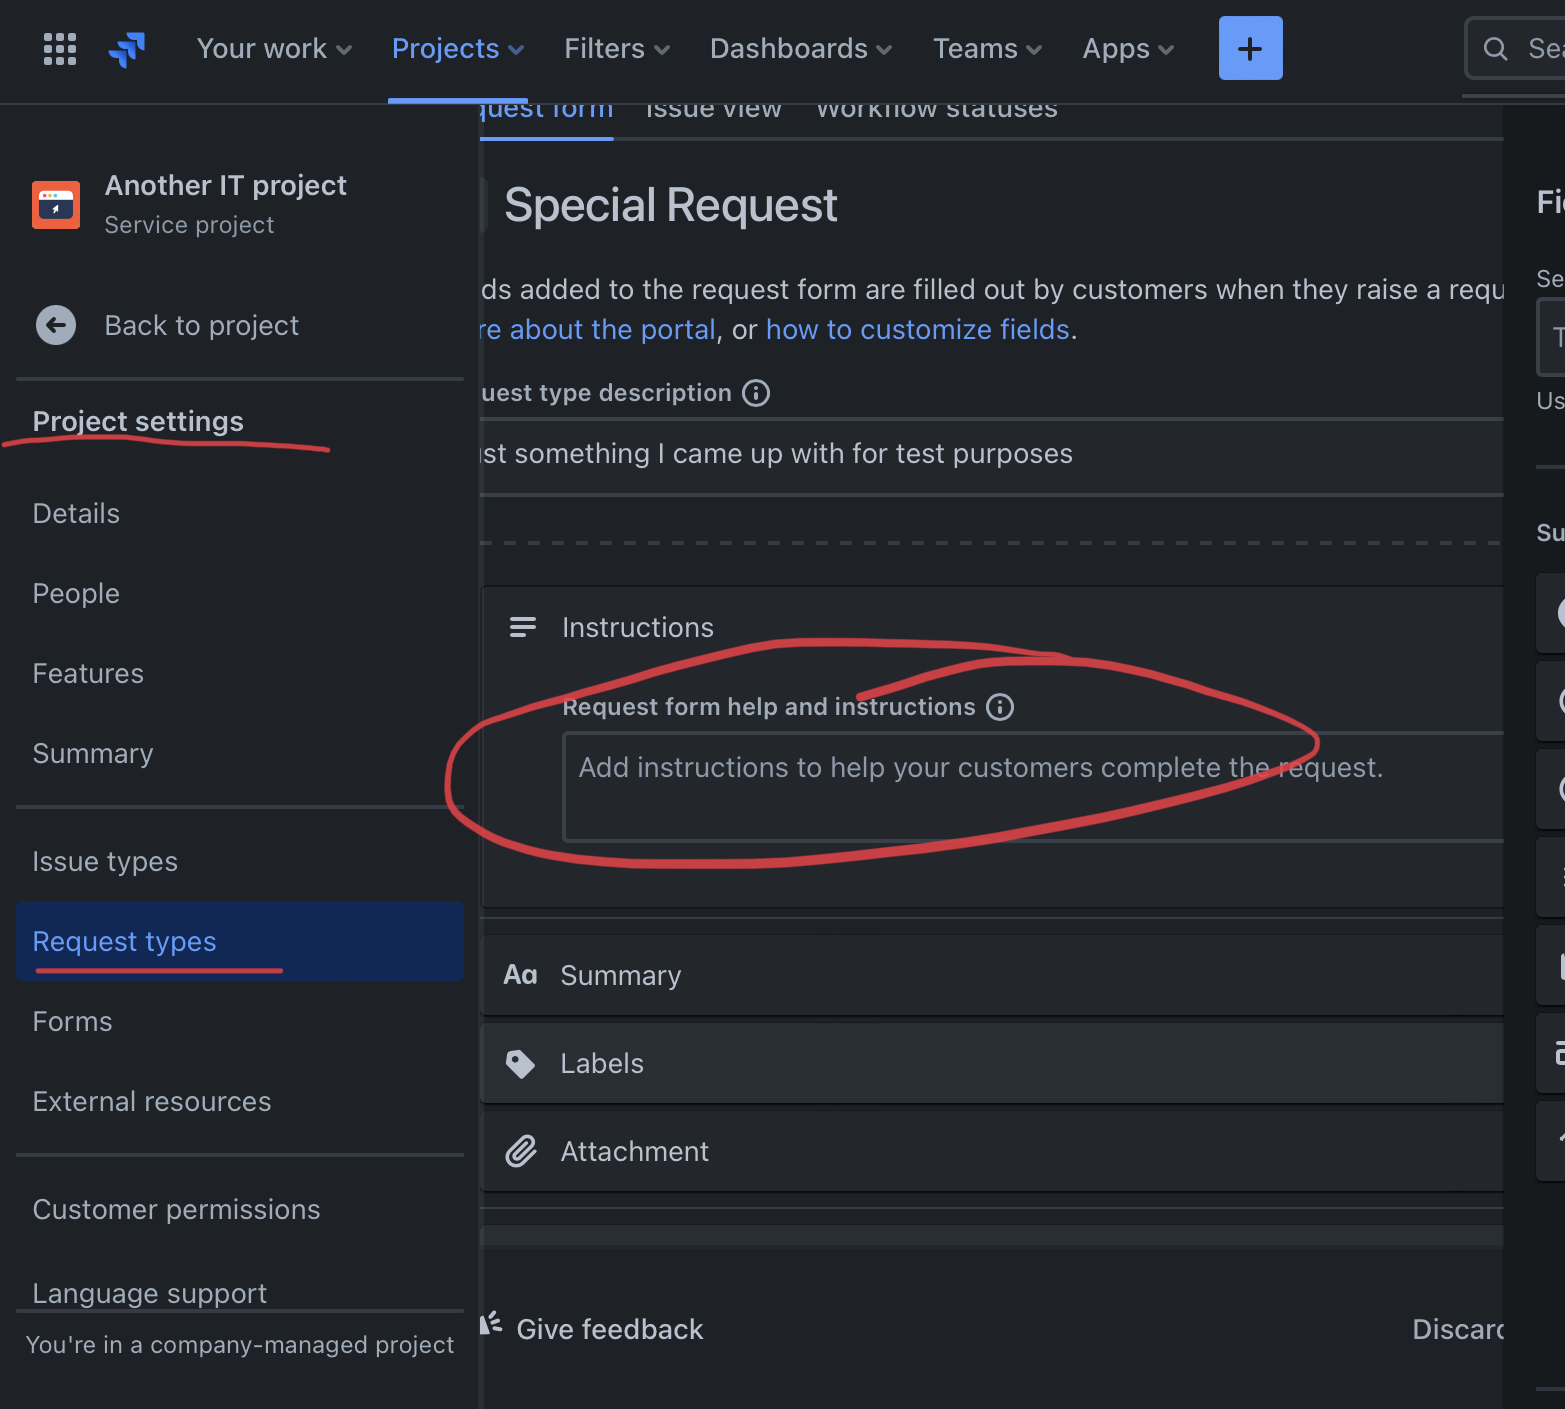
Task: Click the Instructions paragraph icon
Action: click(x=523, y=627)
